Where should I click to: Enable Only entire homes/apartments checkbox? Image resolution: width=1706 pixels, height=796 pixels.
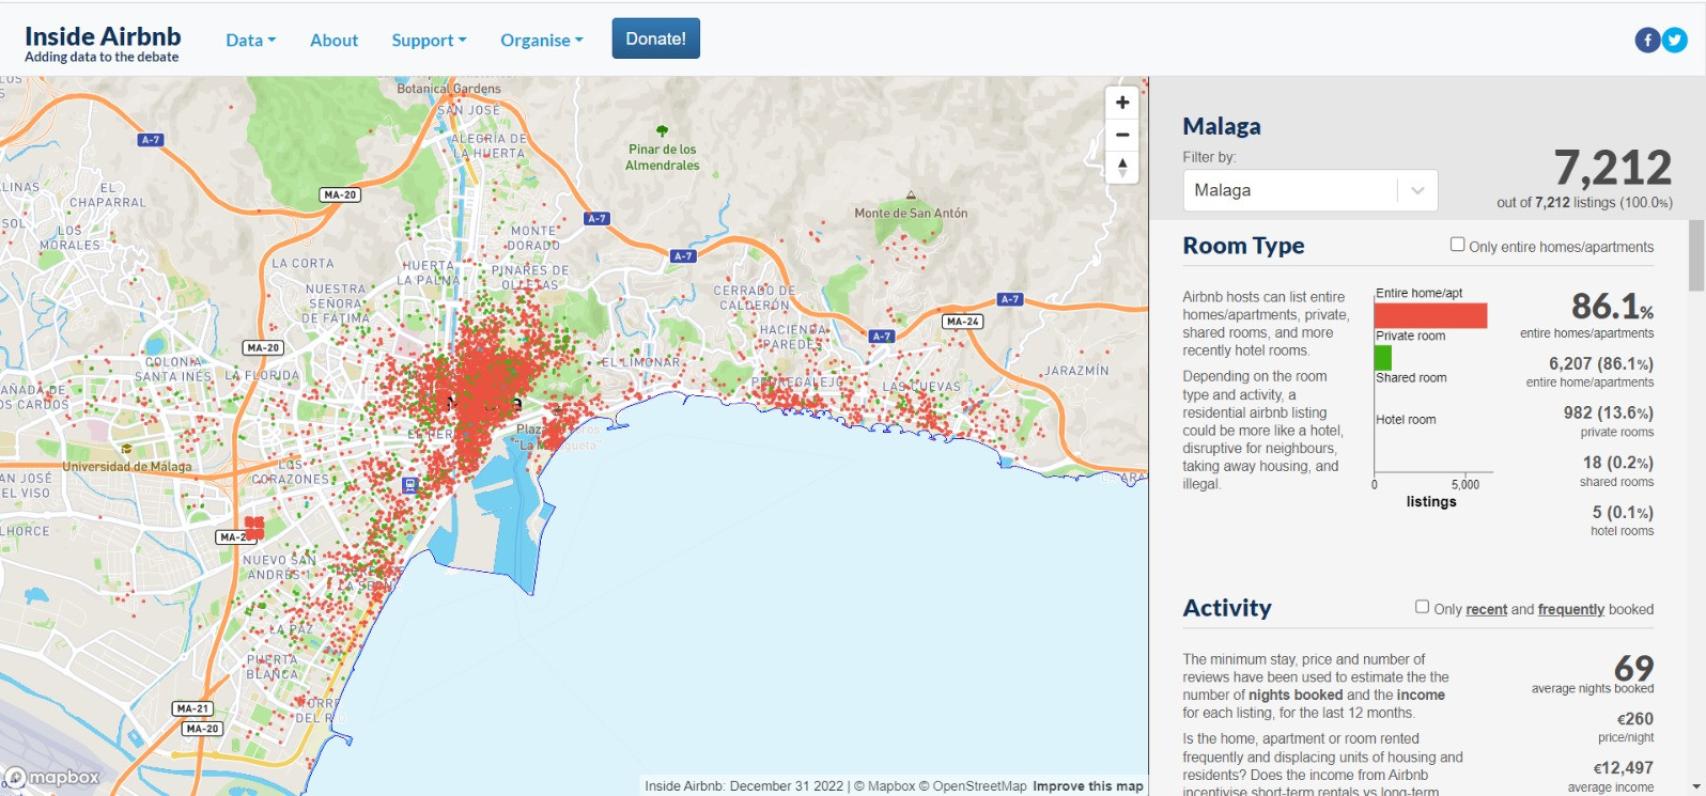pyautogui.click(x=1457, y=244)
